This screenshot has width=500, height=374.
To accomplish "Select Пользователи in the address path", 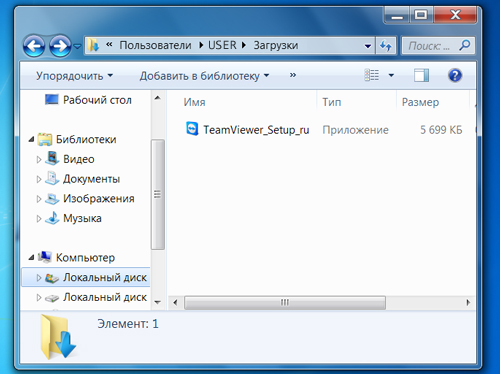I will click(x=155, y=45).
